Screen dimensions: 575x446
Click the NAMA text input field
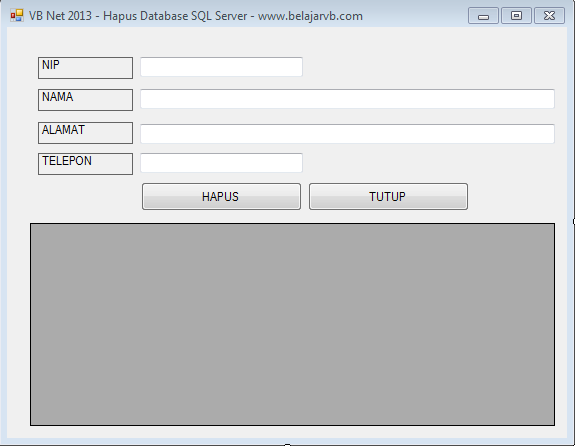point(347,99)
